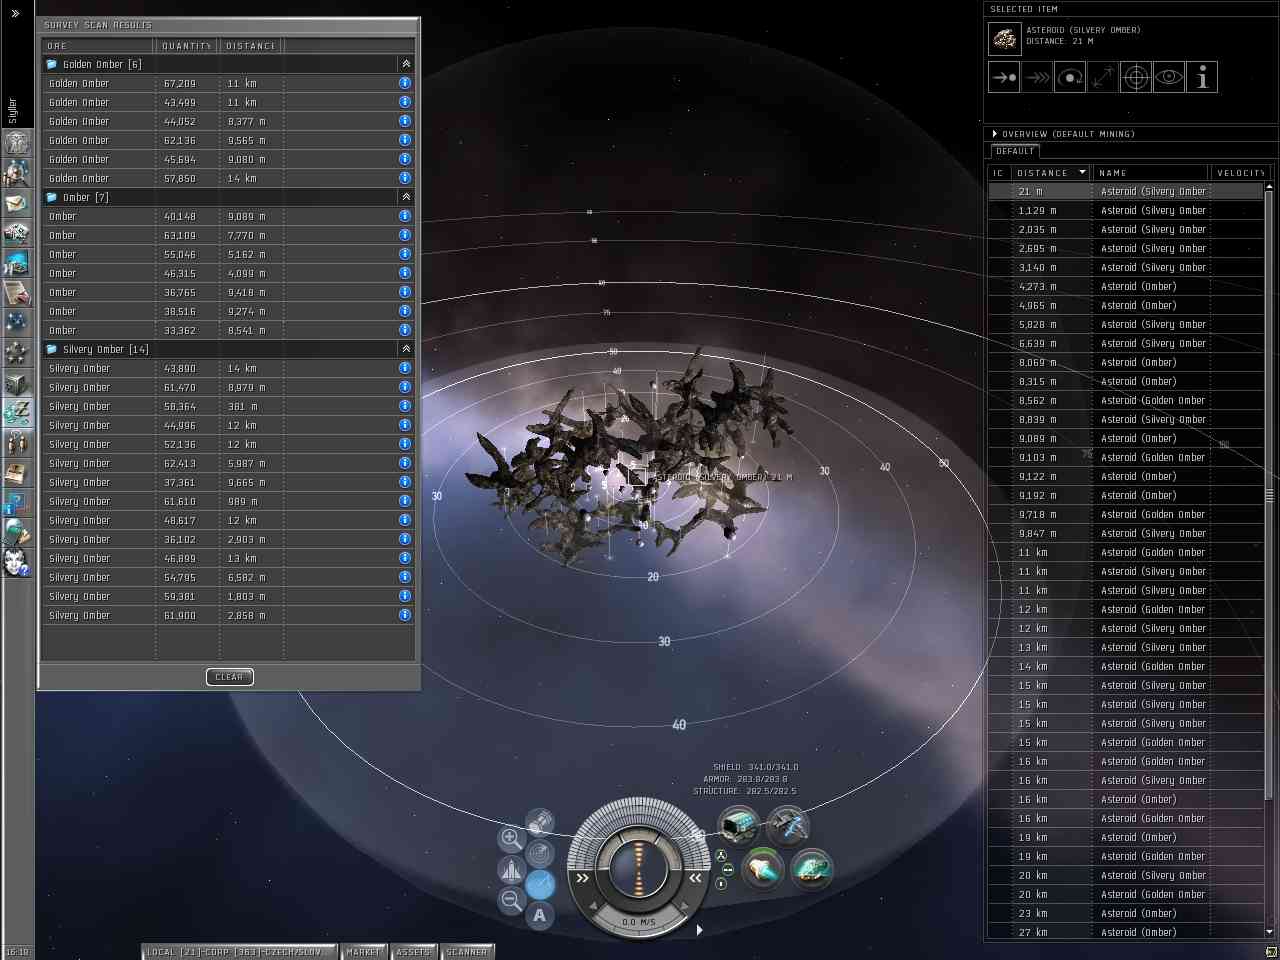
Task: Show info for Silvery Omber 61,900 row
Action: 405,615
